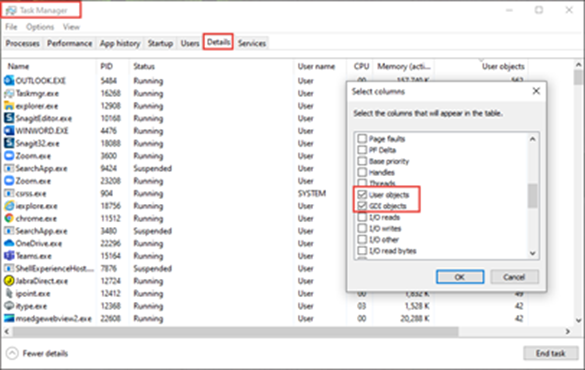Click the SearchApp.exe icon with PID 9424

tap(9, 168)
